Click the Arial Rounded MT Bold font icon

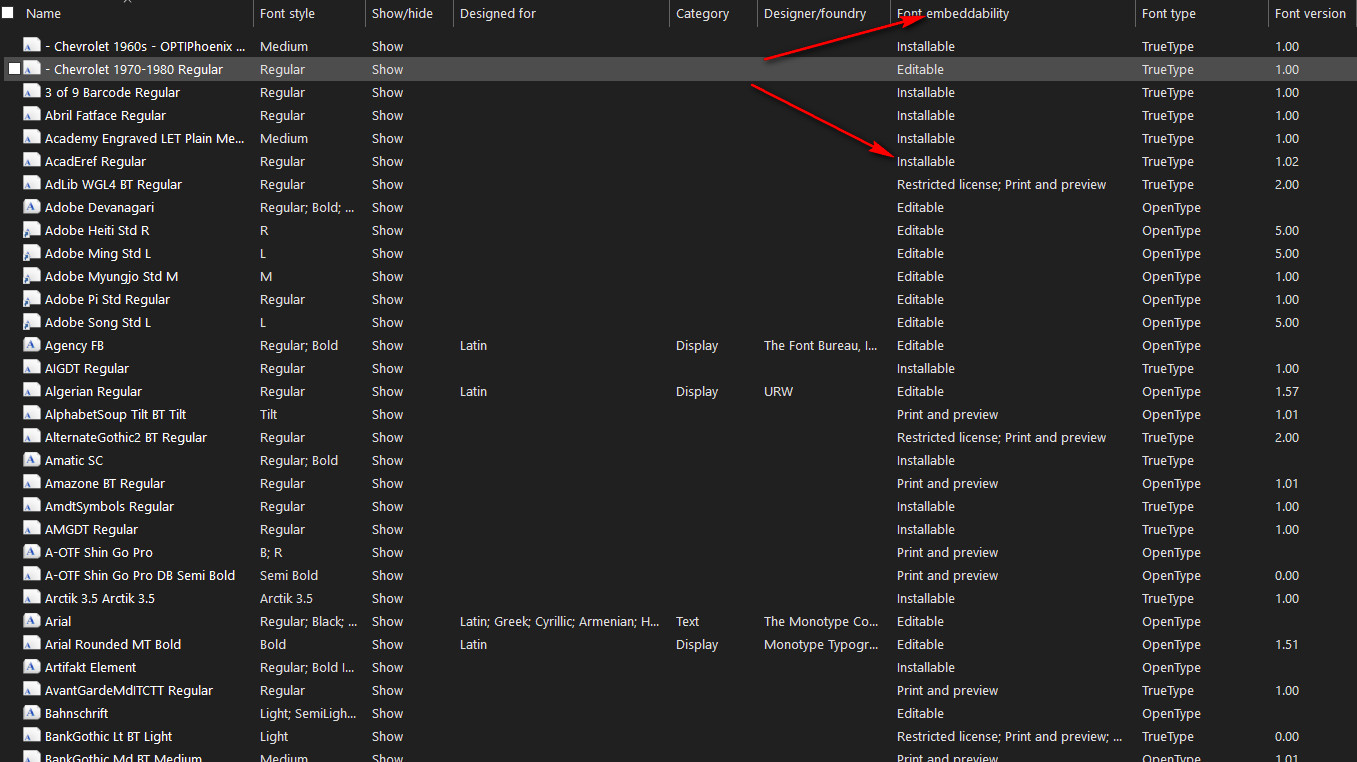[32, 644]
